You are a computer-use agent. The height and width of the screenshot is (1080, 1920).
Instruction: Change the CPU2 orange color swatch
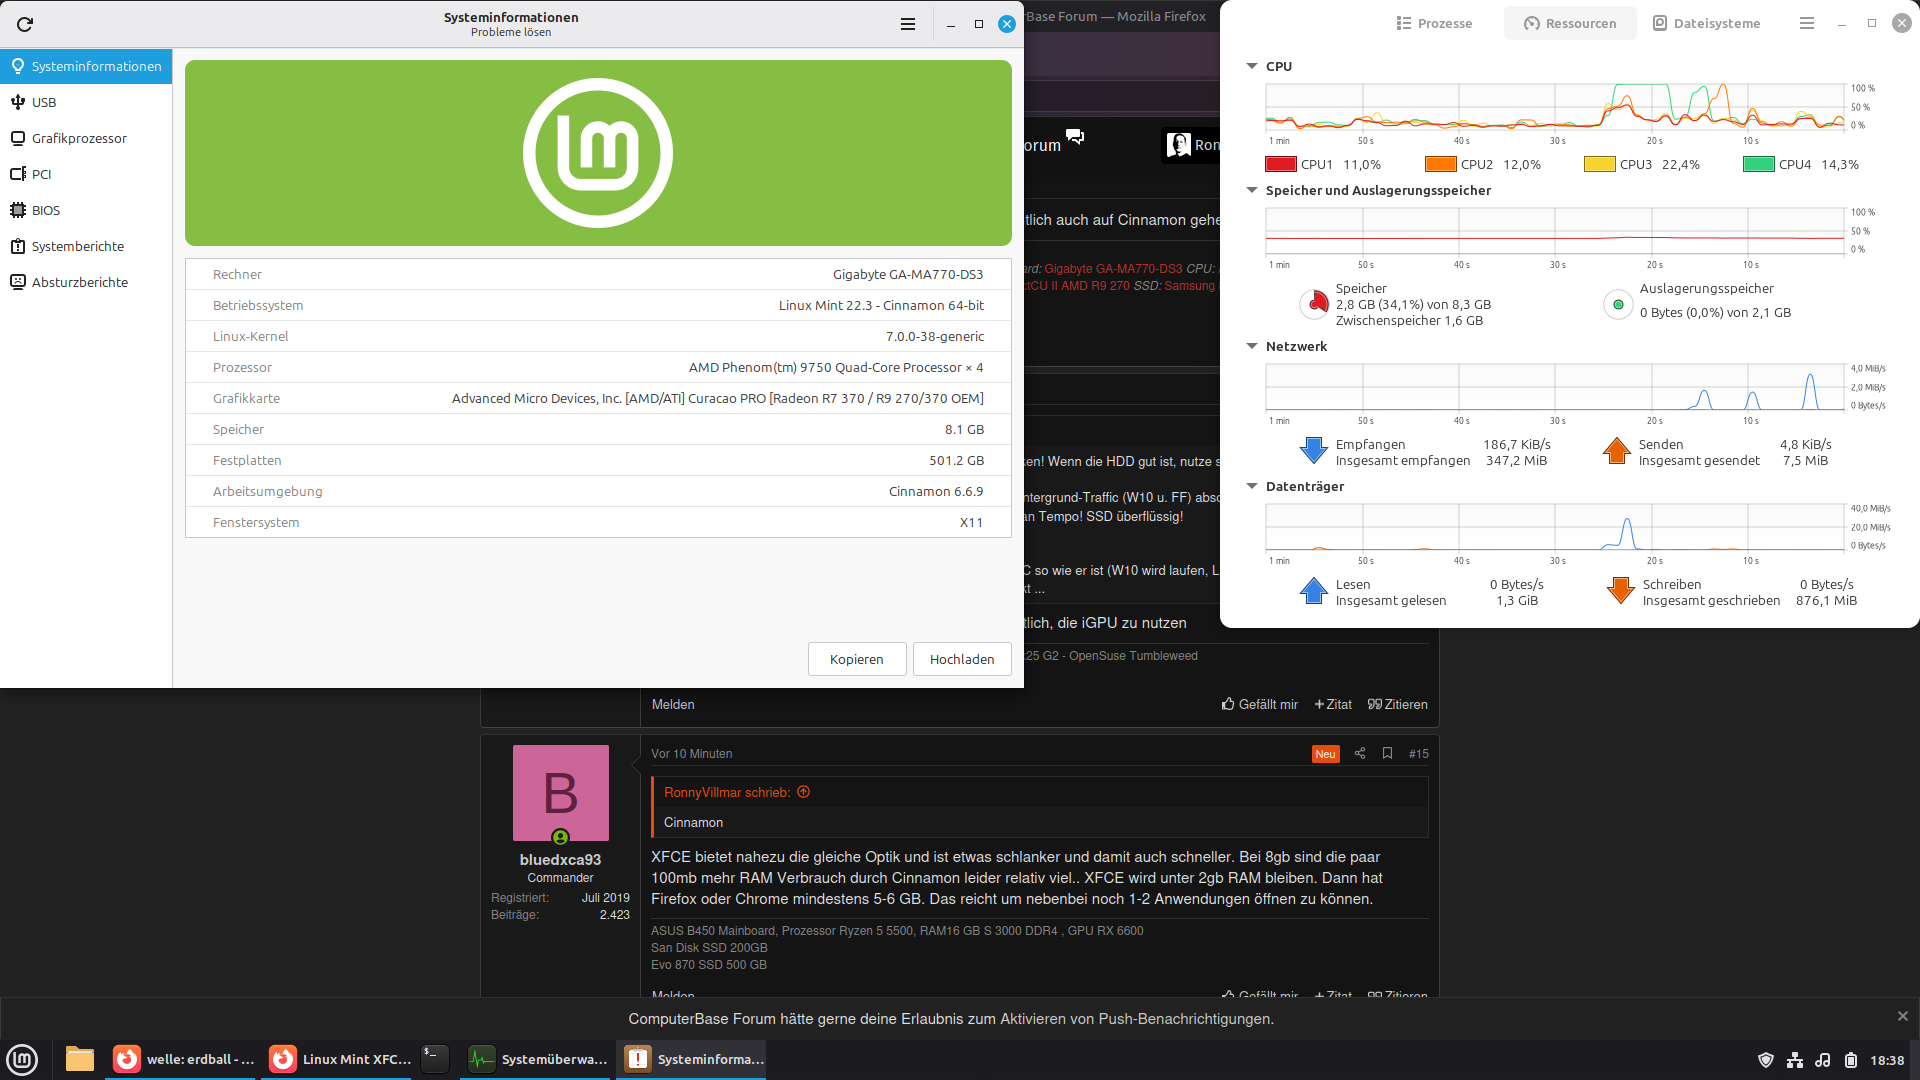tap(1441, 164)
